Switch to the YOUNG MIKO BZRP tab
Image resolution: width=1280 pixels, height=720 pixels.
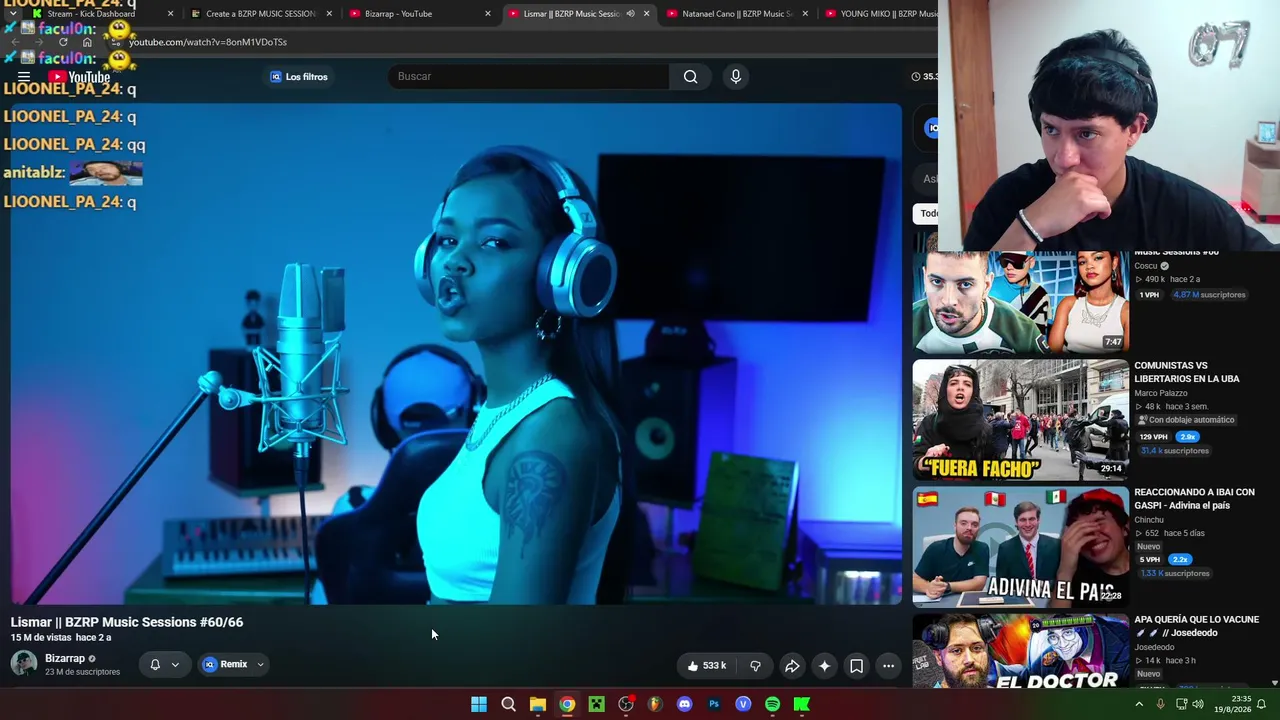pyautogui.click(x=880, y=14)
